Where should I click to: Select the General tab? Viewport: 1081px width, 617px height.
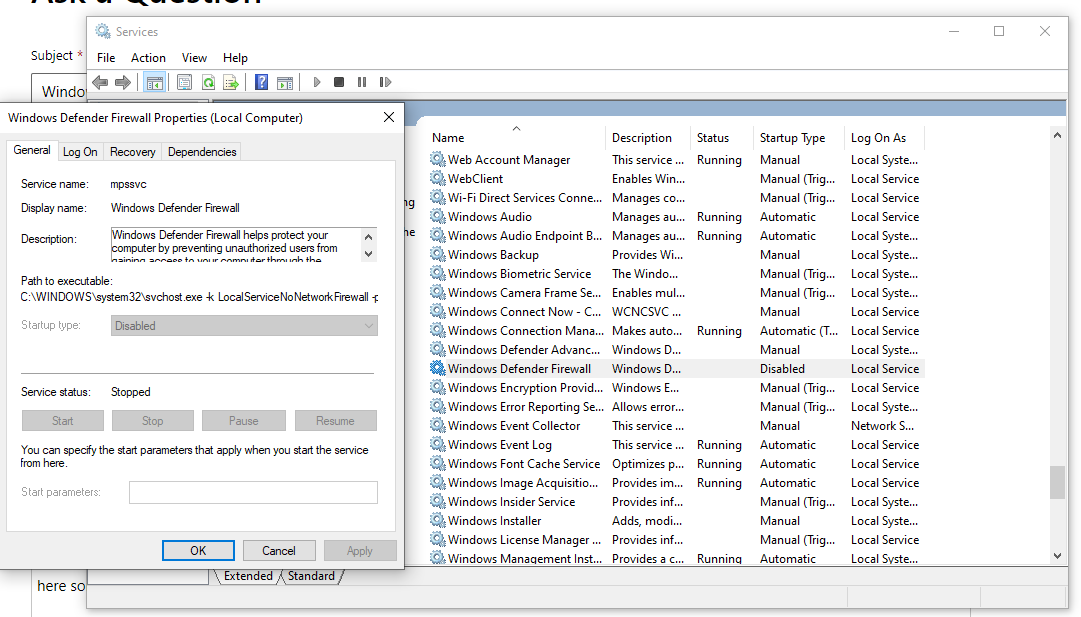32,150
